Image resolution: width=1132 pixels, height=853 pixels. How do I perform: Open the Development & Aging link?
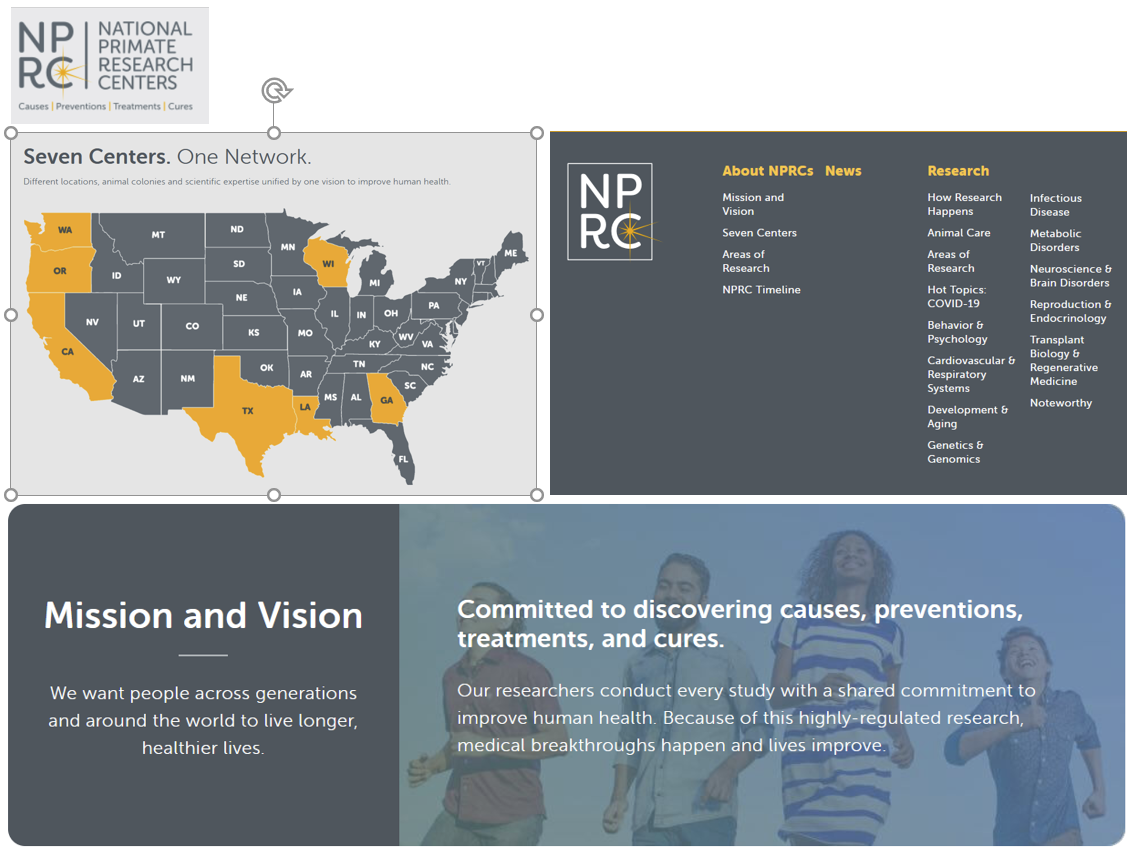pyautogui.click(x=967, y=416)
